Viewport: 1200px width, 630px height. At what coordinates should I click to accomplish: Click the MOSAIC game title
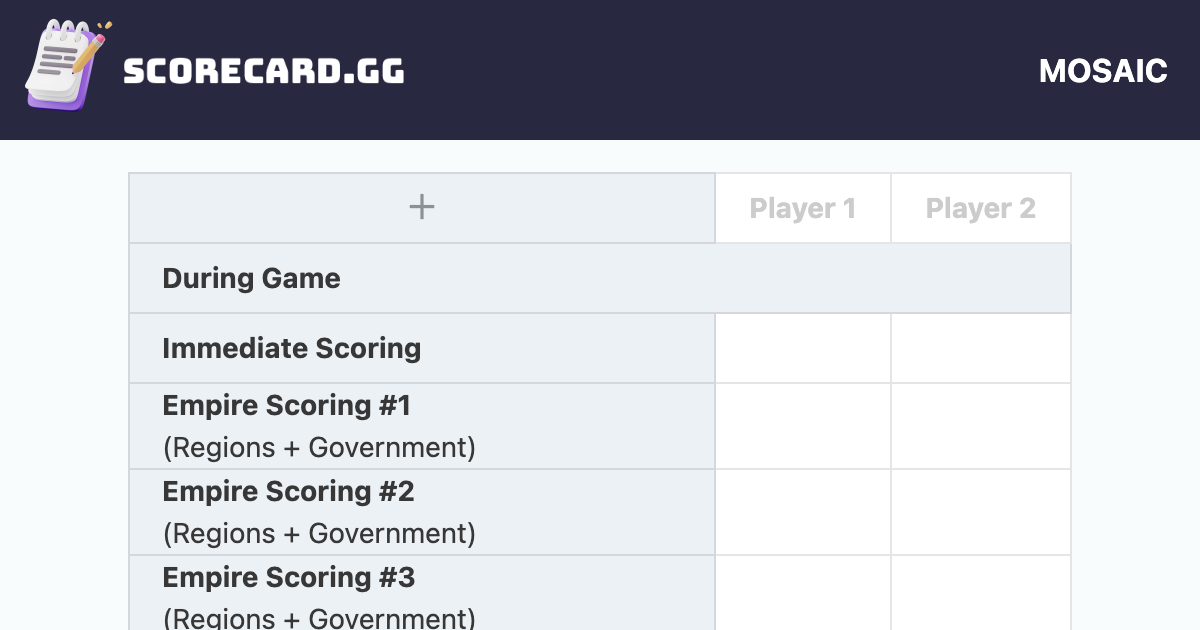coord(1103,71)
